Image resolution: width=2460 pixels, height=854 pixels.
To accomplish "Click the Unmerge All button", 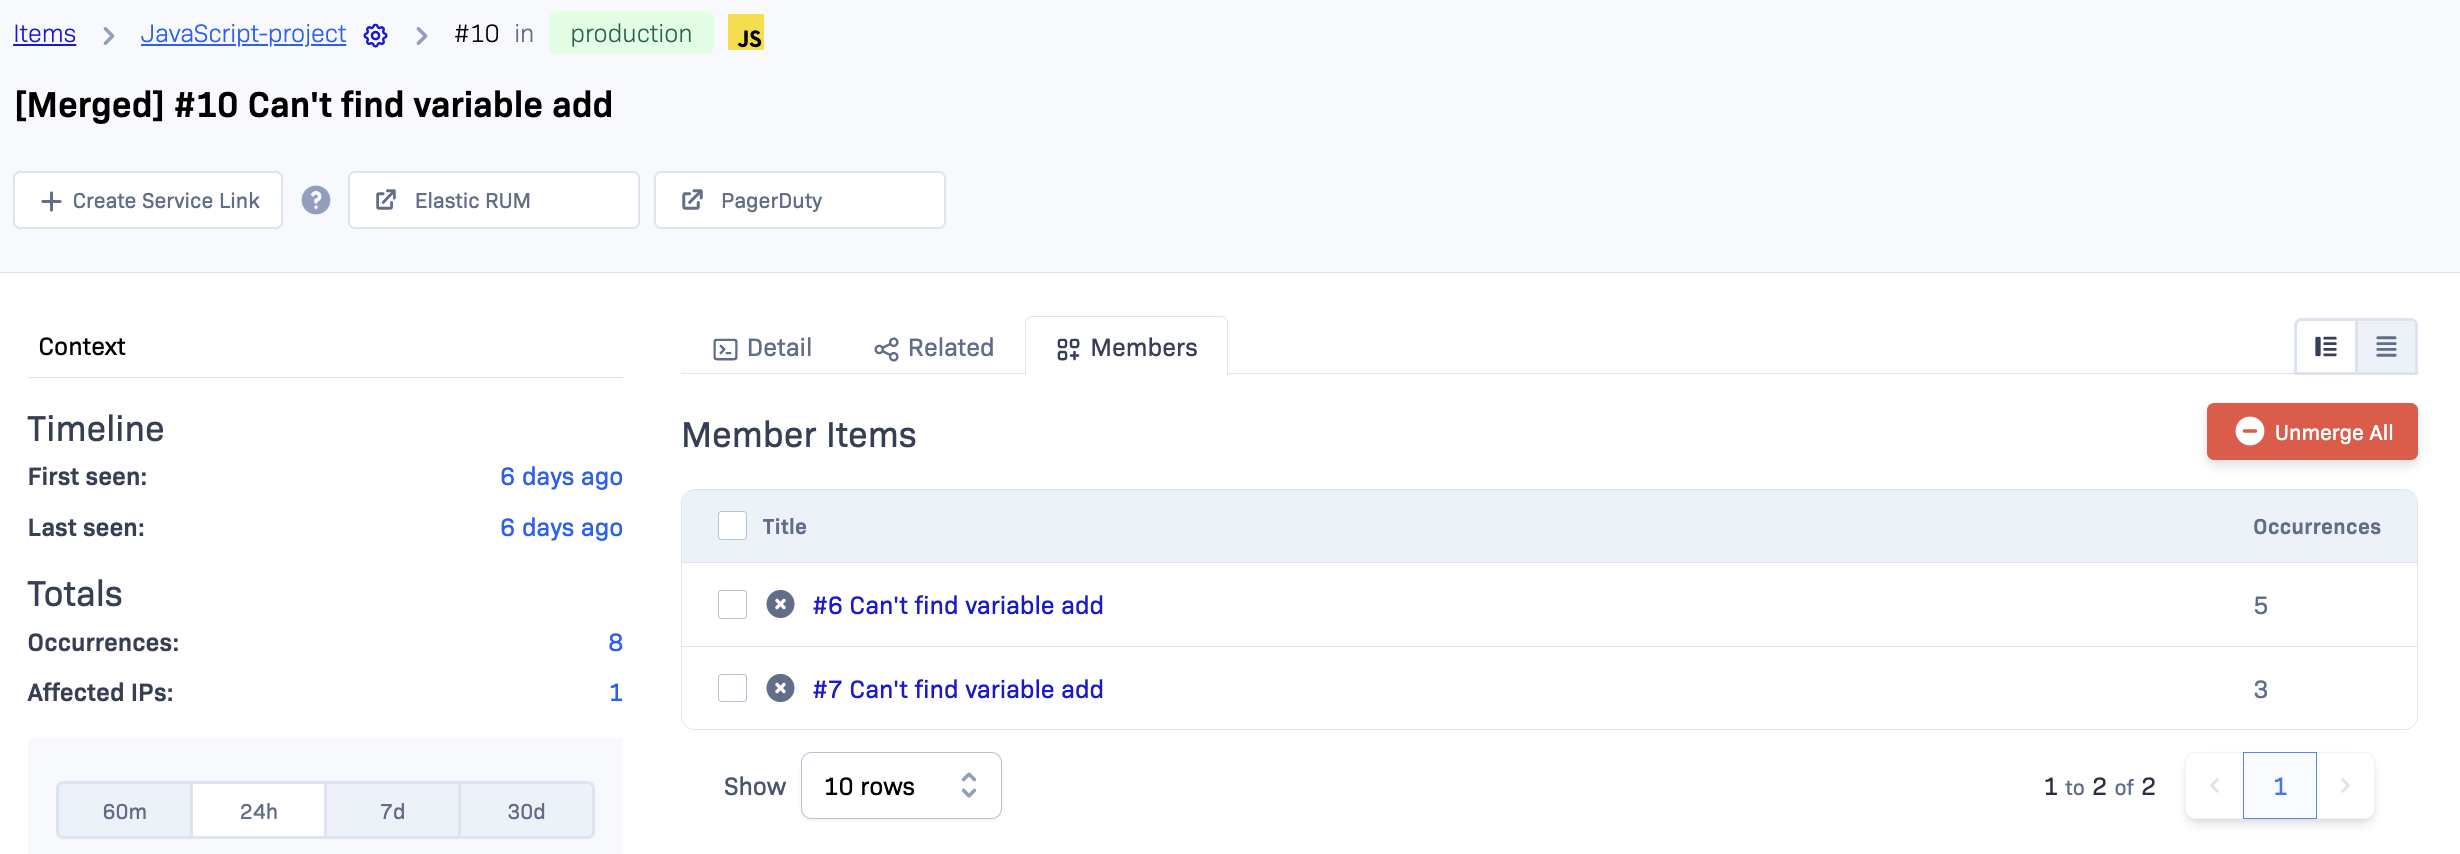I will coord(2312,432).
